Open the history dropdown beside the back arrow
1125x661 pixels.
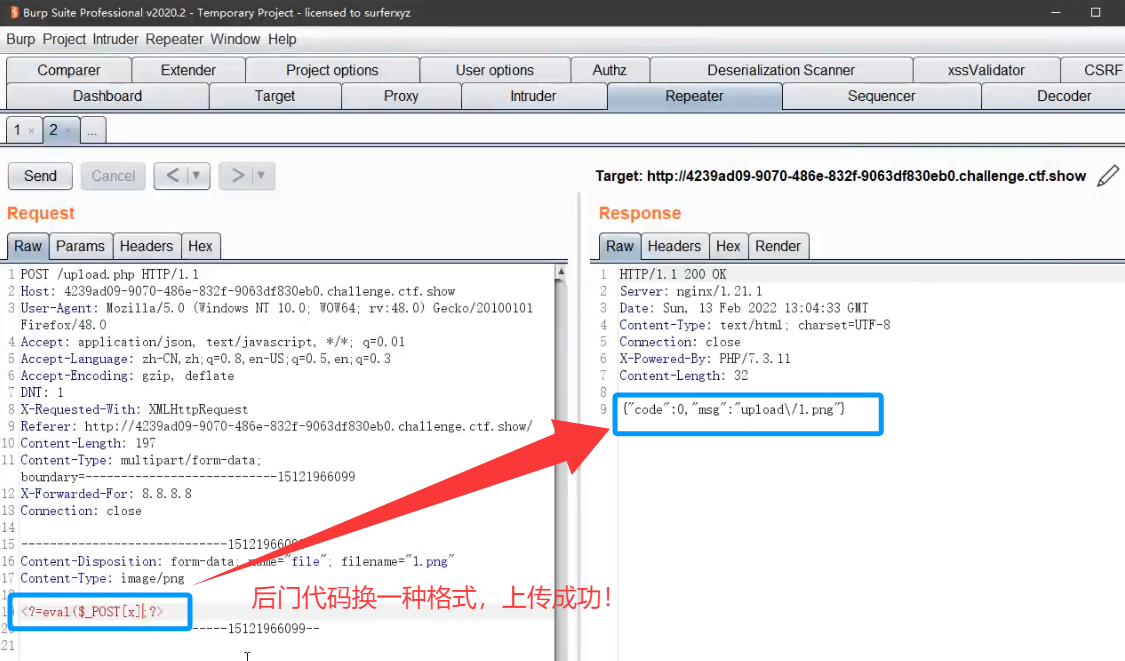click(x=196, y=176)
